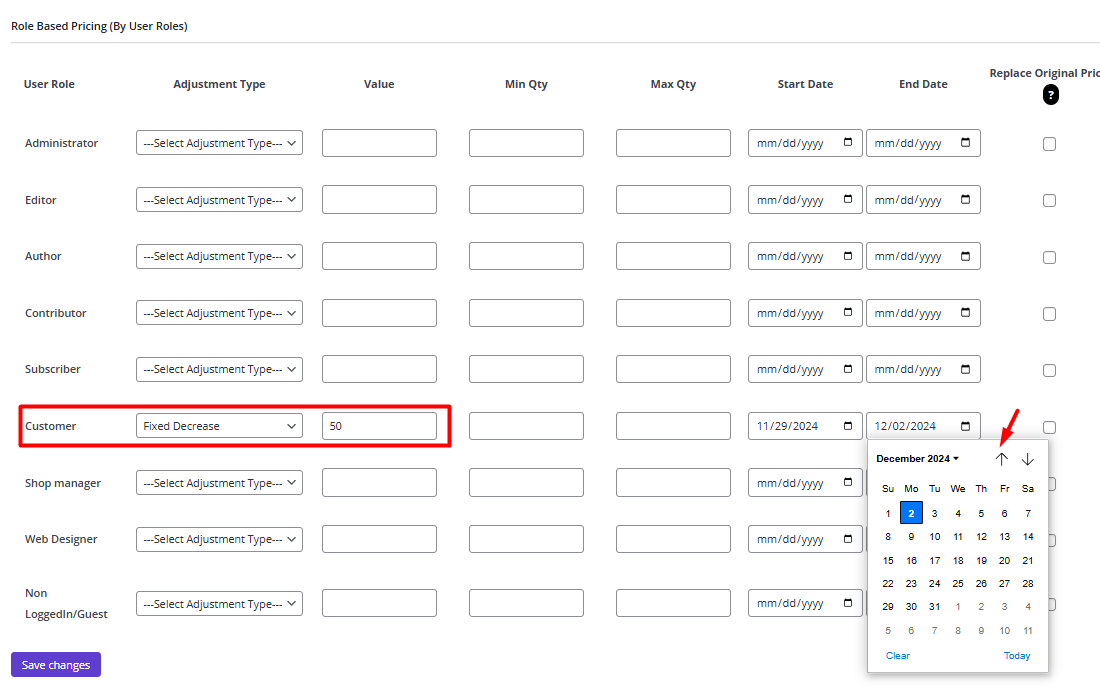The height and width of the screenshot is (698, 1100).
Task: Open calendar icon in Customer End Date
Action: point(966,426)
